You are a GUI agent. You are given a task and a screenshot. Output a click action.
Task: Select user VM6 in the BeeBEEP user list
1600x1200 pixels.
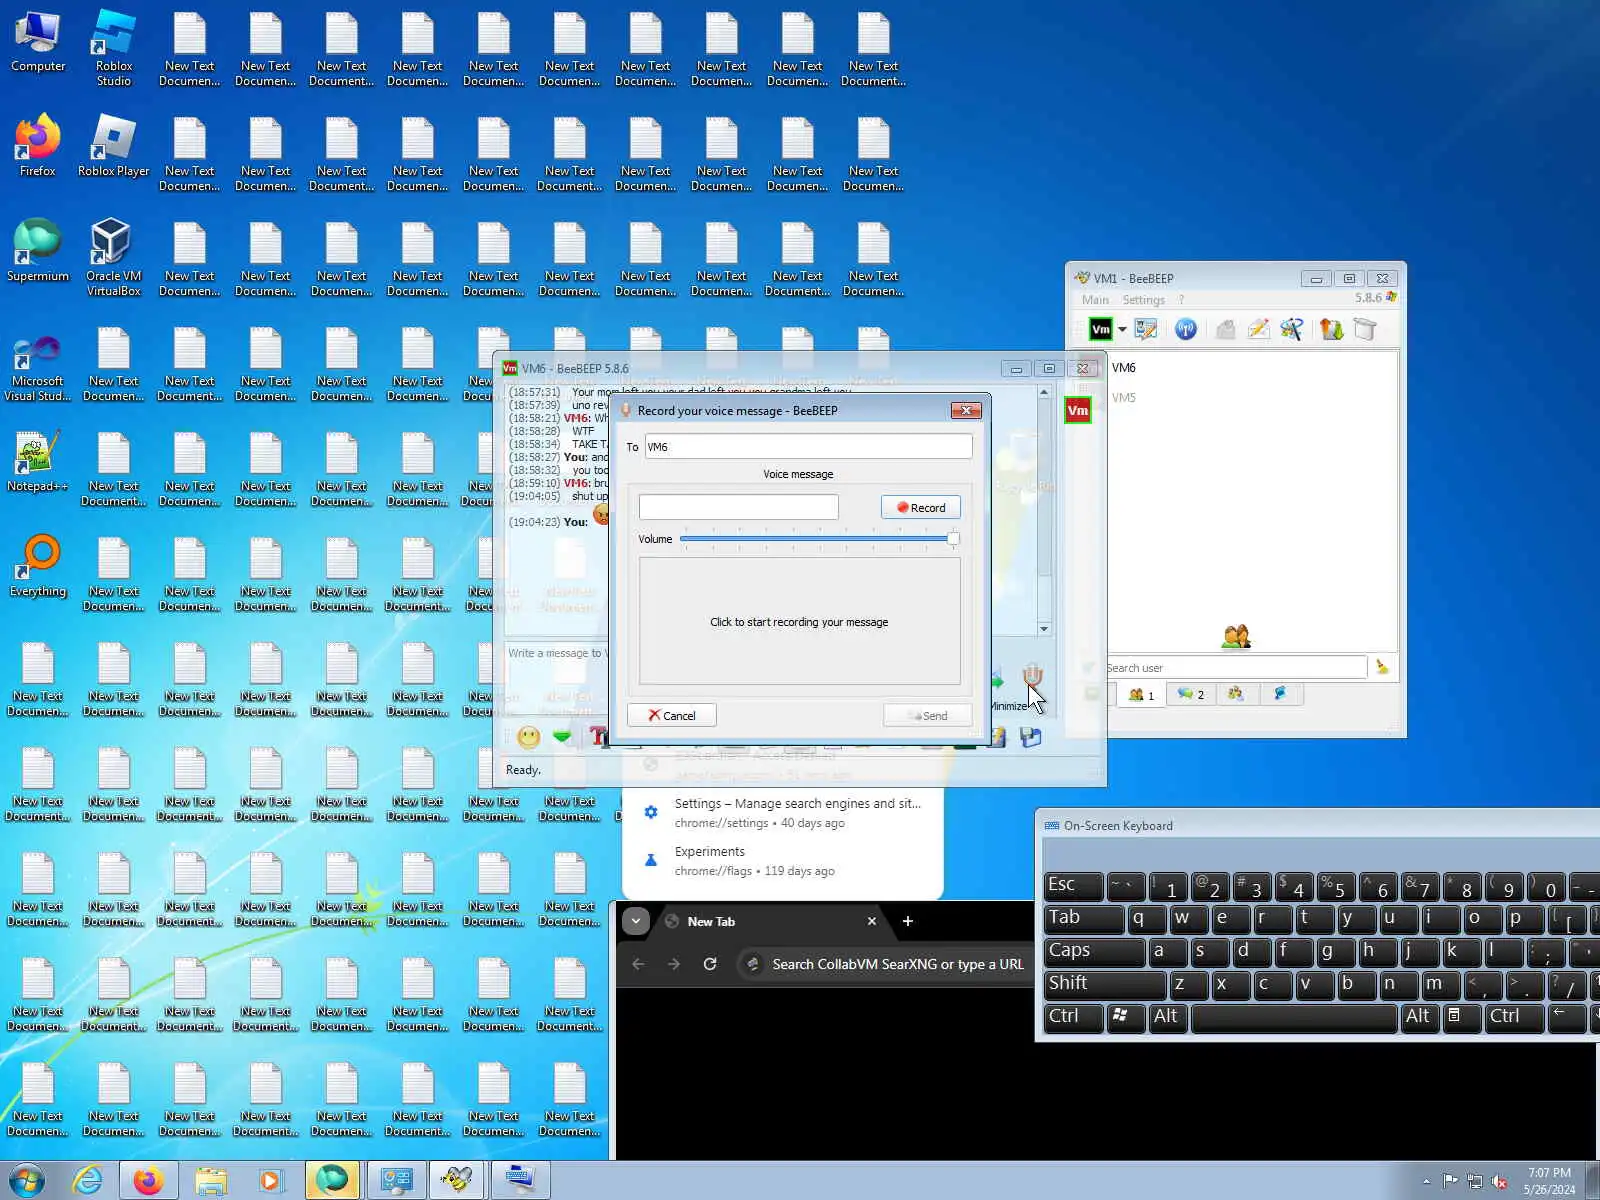tap(1124, 368)
